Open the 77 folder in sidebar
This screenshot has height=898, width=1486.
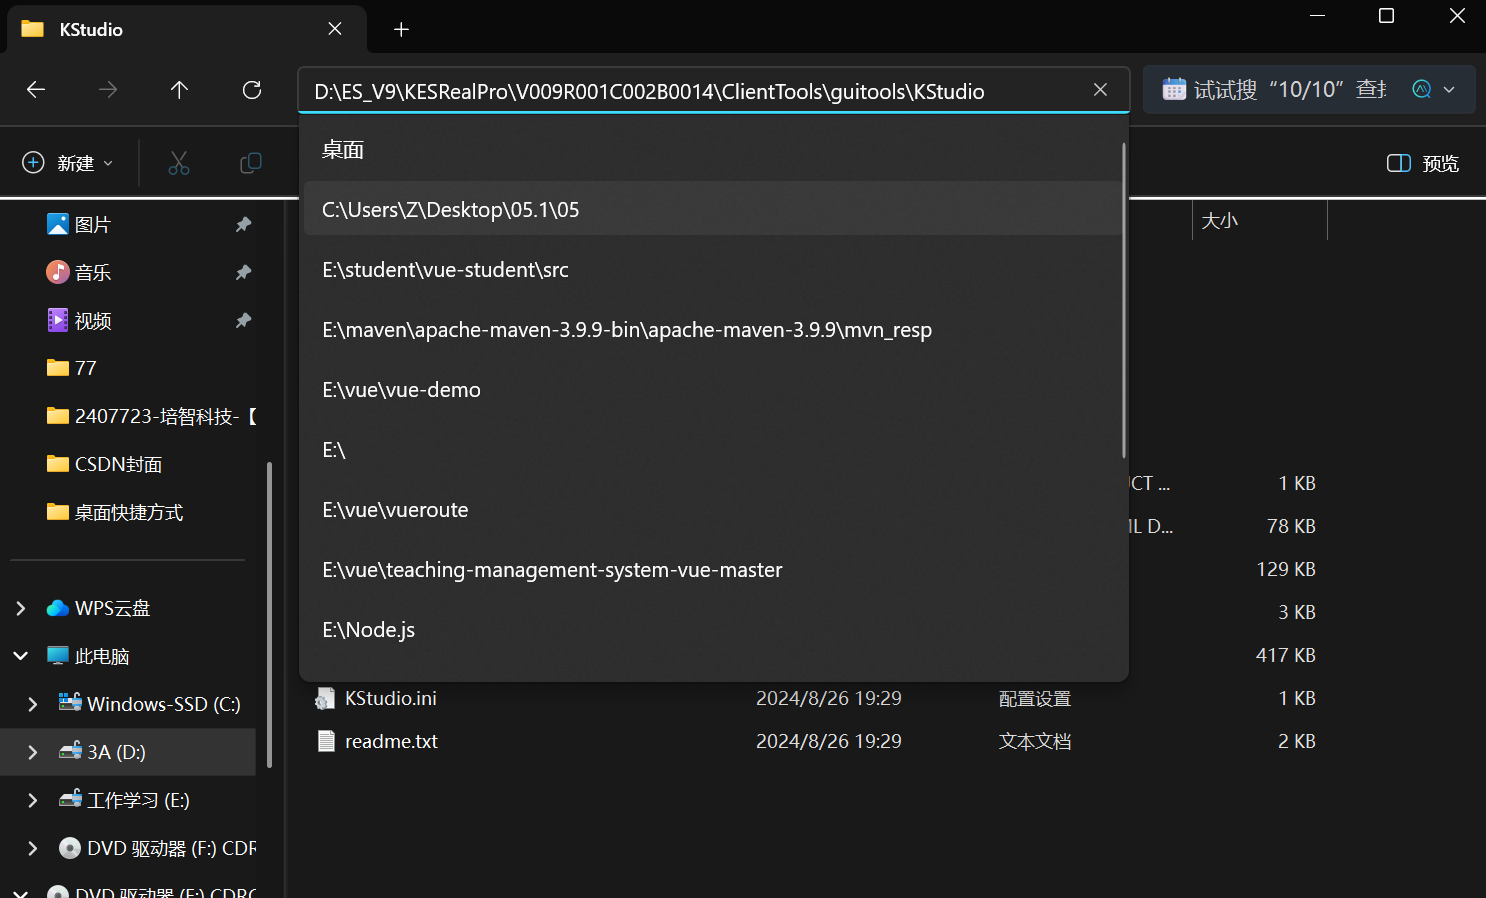[72, 368]
